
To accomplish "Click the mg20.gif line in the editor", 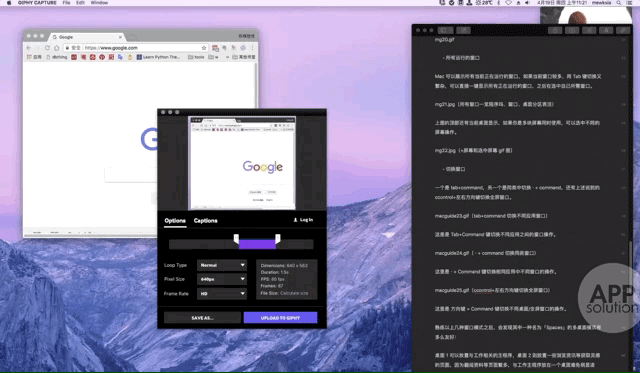I will (x=444, y=40).
